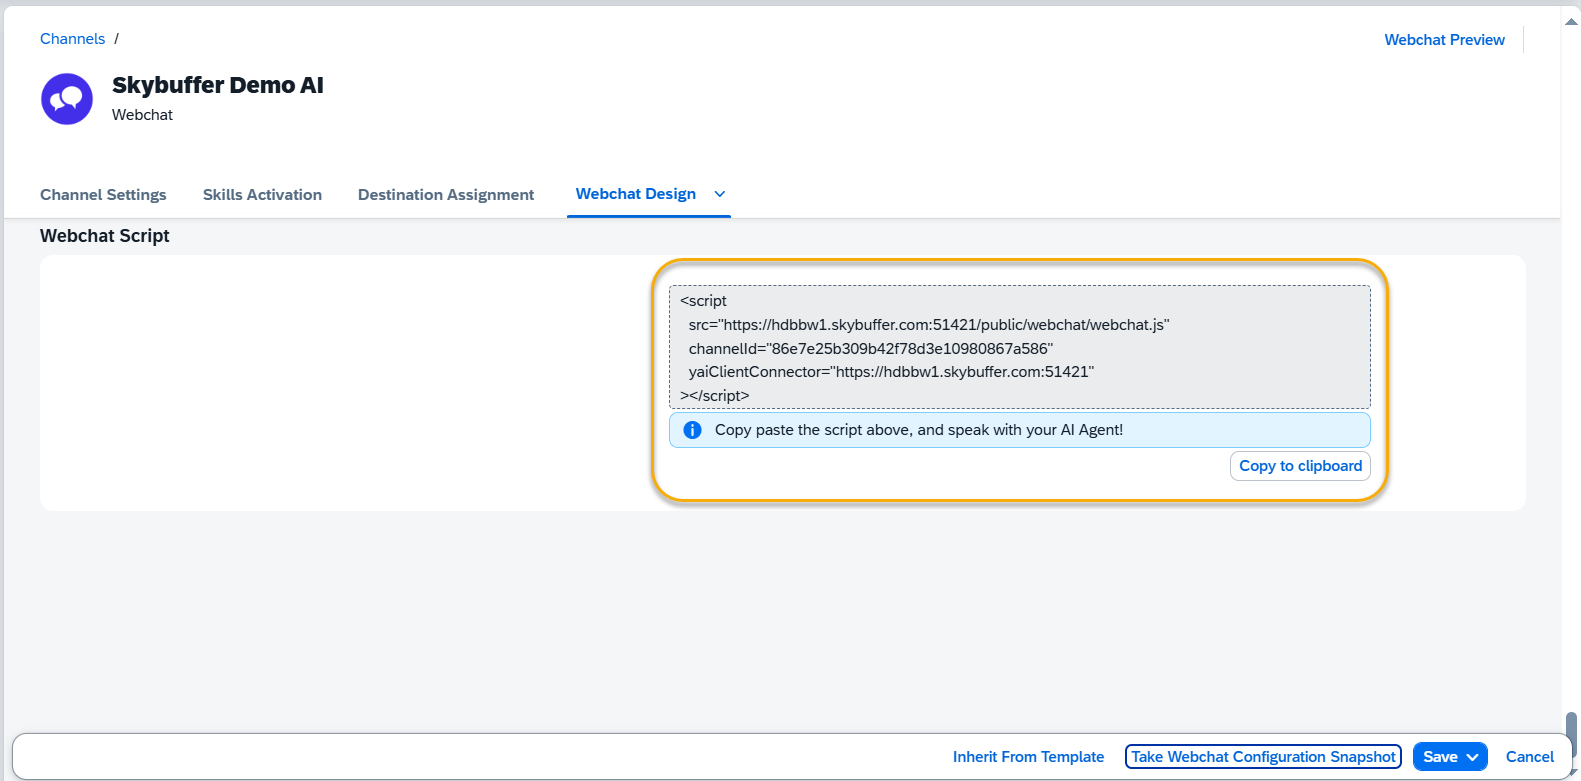
Task: Click inside the webchat script code box
Action: pyautogui.click(x=1020, y=347)
